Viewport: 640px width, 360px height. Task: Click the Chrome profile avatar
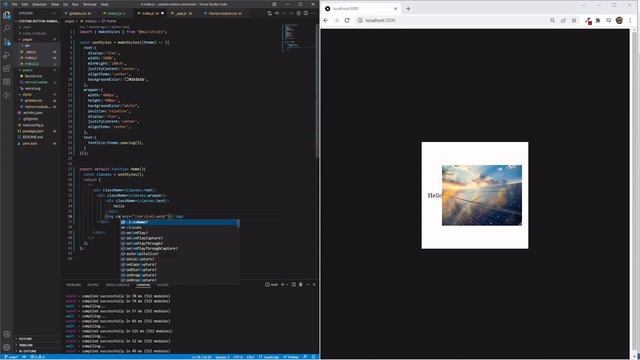(x=619, y=20)
